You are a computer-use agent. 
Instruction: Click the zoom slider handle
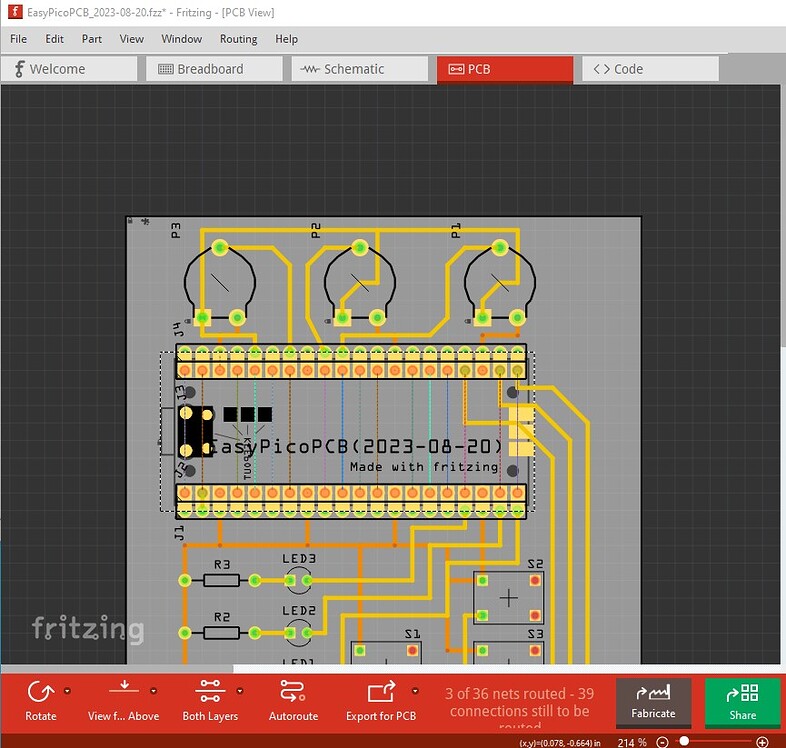coord(684,741)
